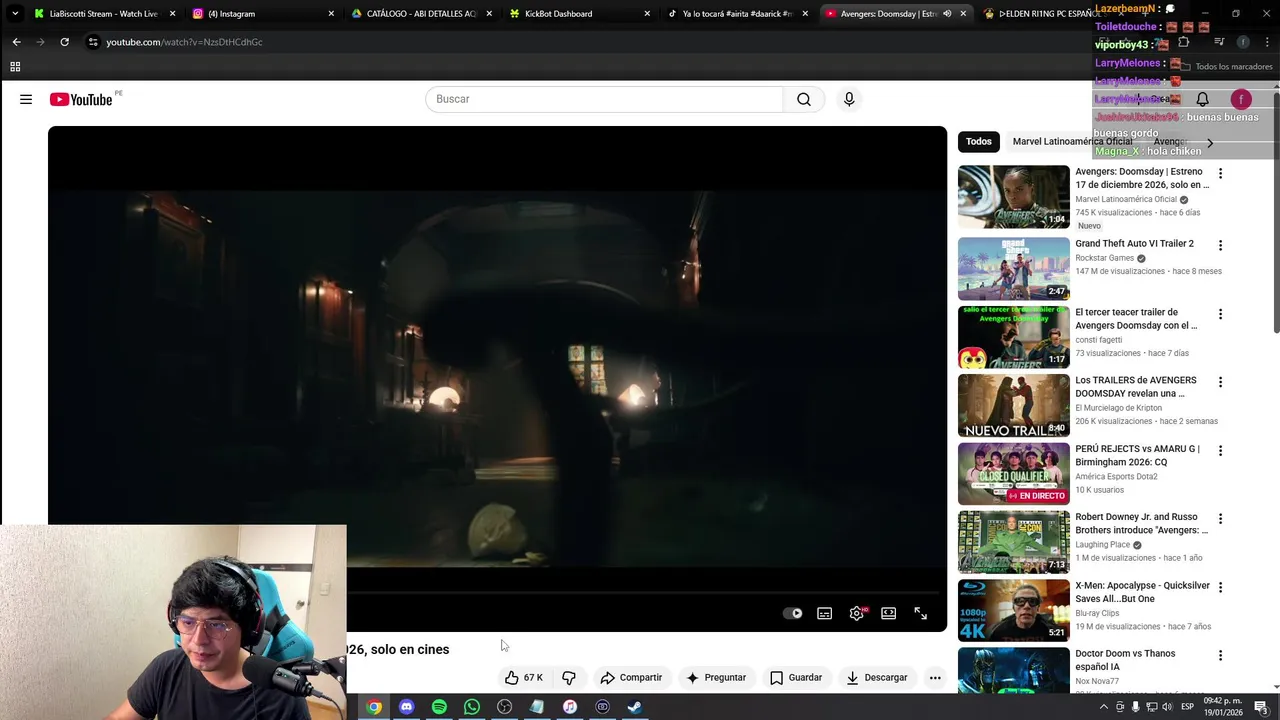
Task: Mute the Avengers tab audio speaker icon
Action: click(946, 14)
